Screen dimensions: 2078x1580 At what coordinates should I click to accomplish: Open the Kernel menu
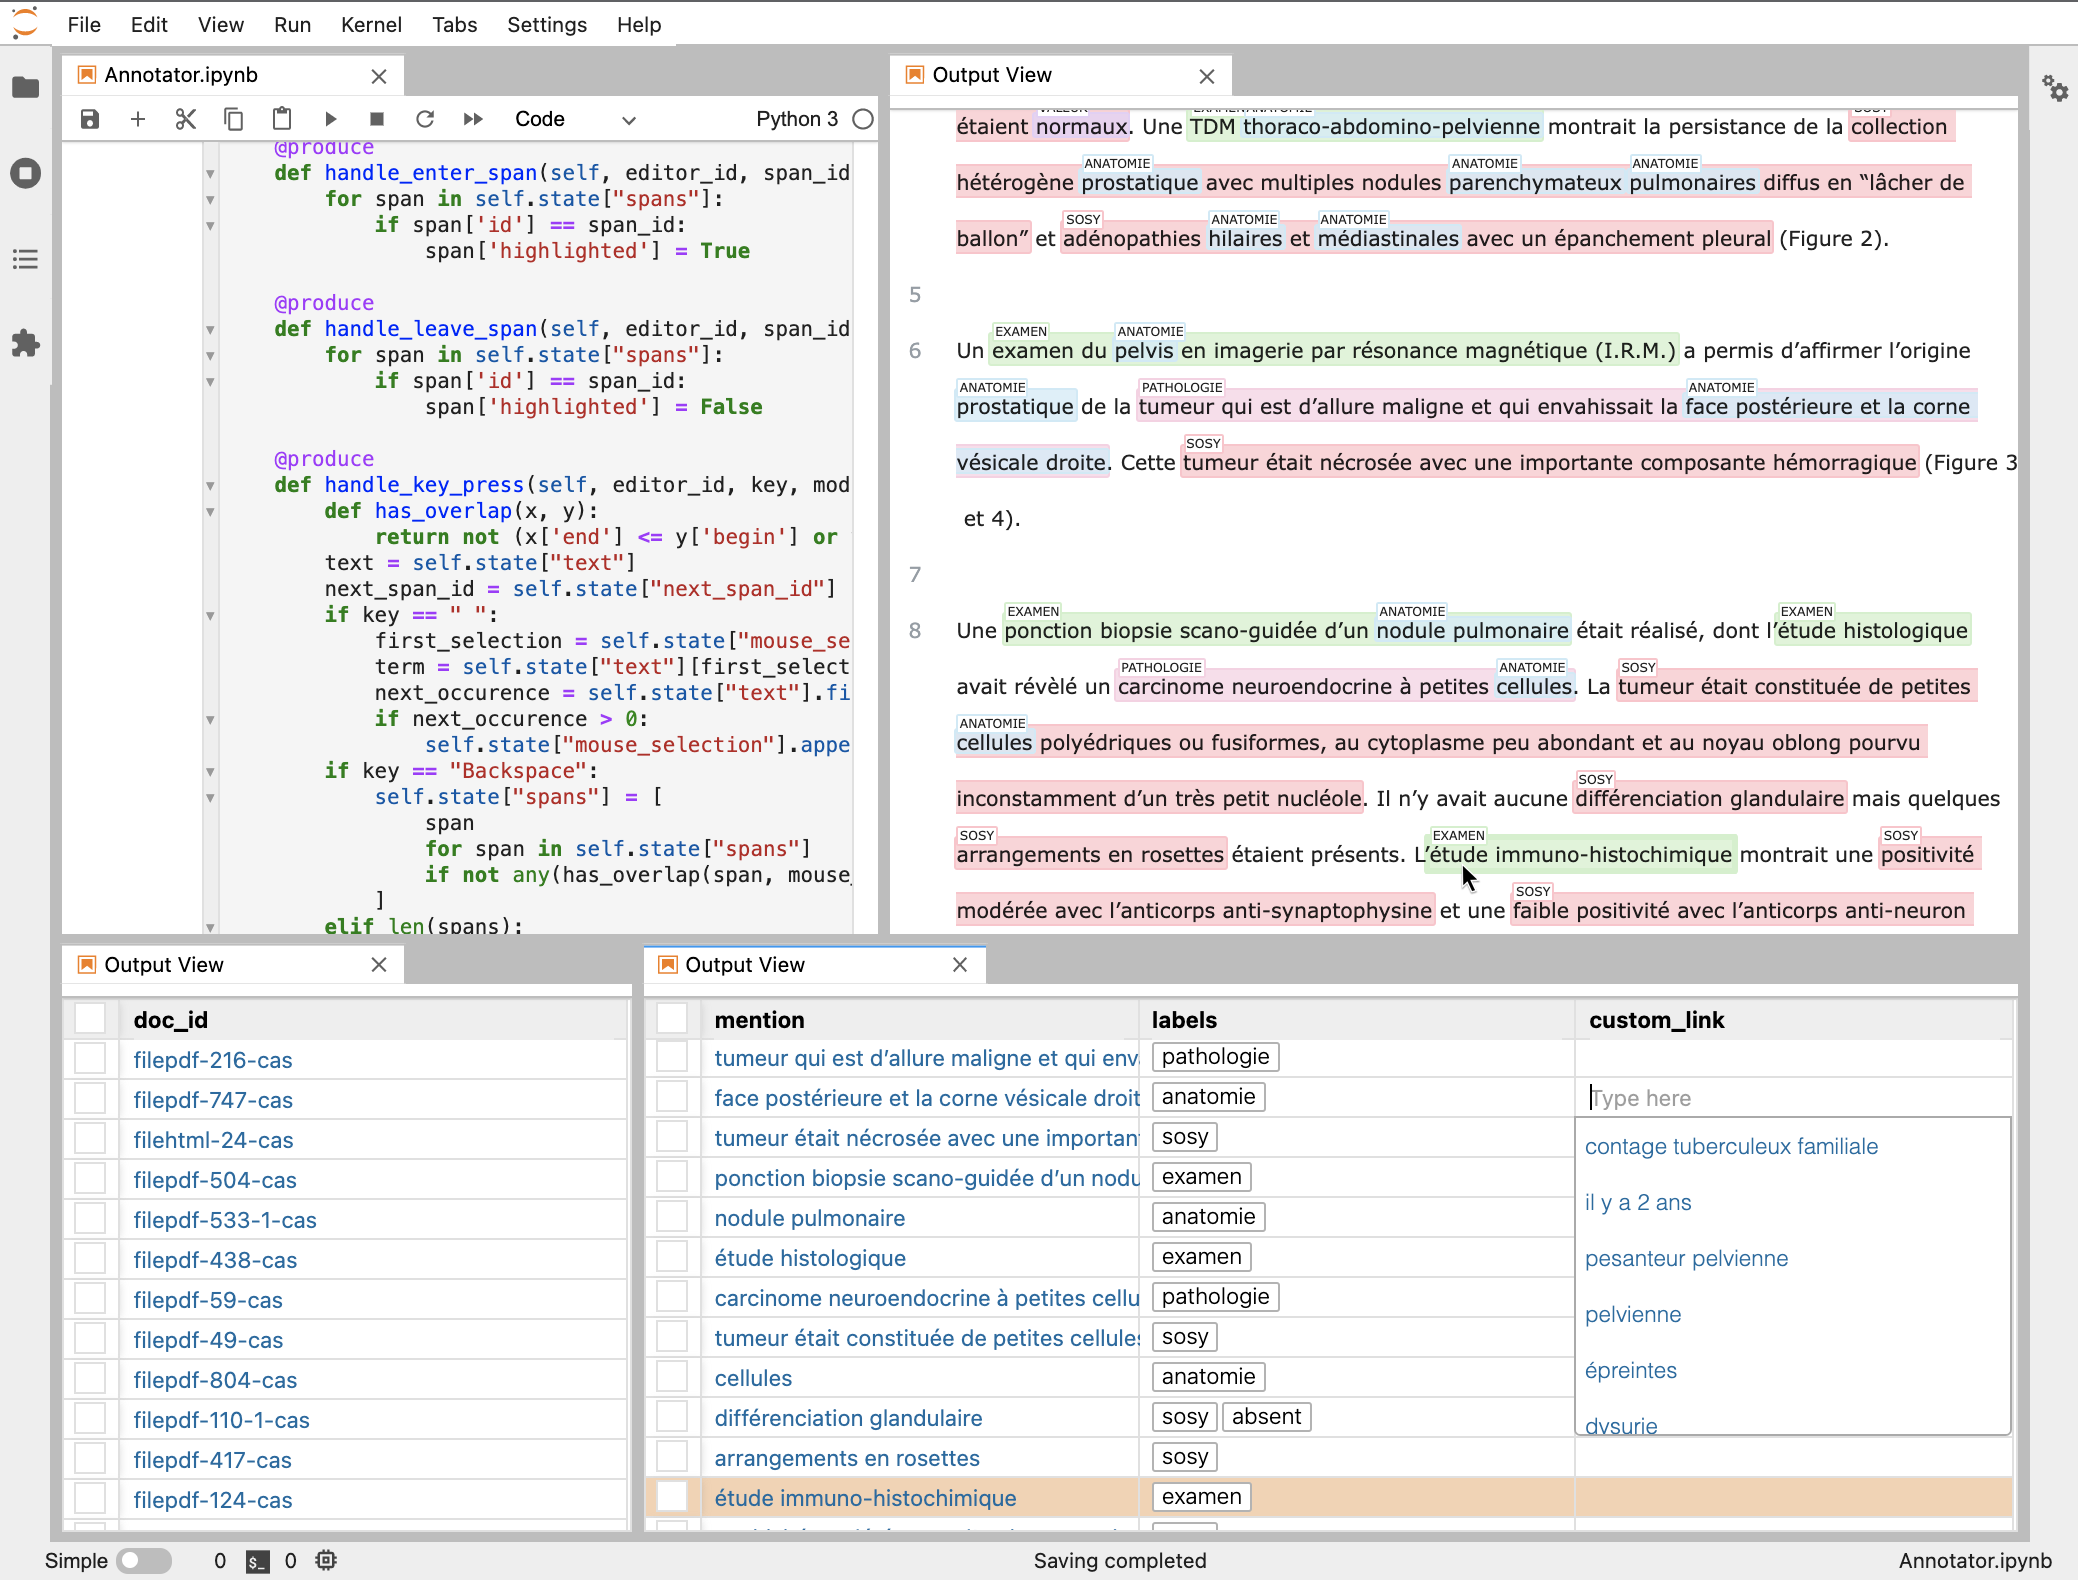371,24
